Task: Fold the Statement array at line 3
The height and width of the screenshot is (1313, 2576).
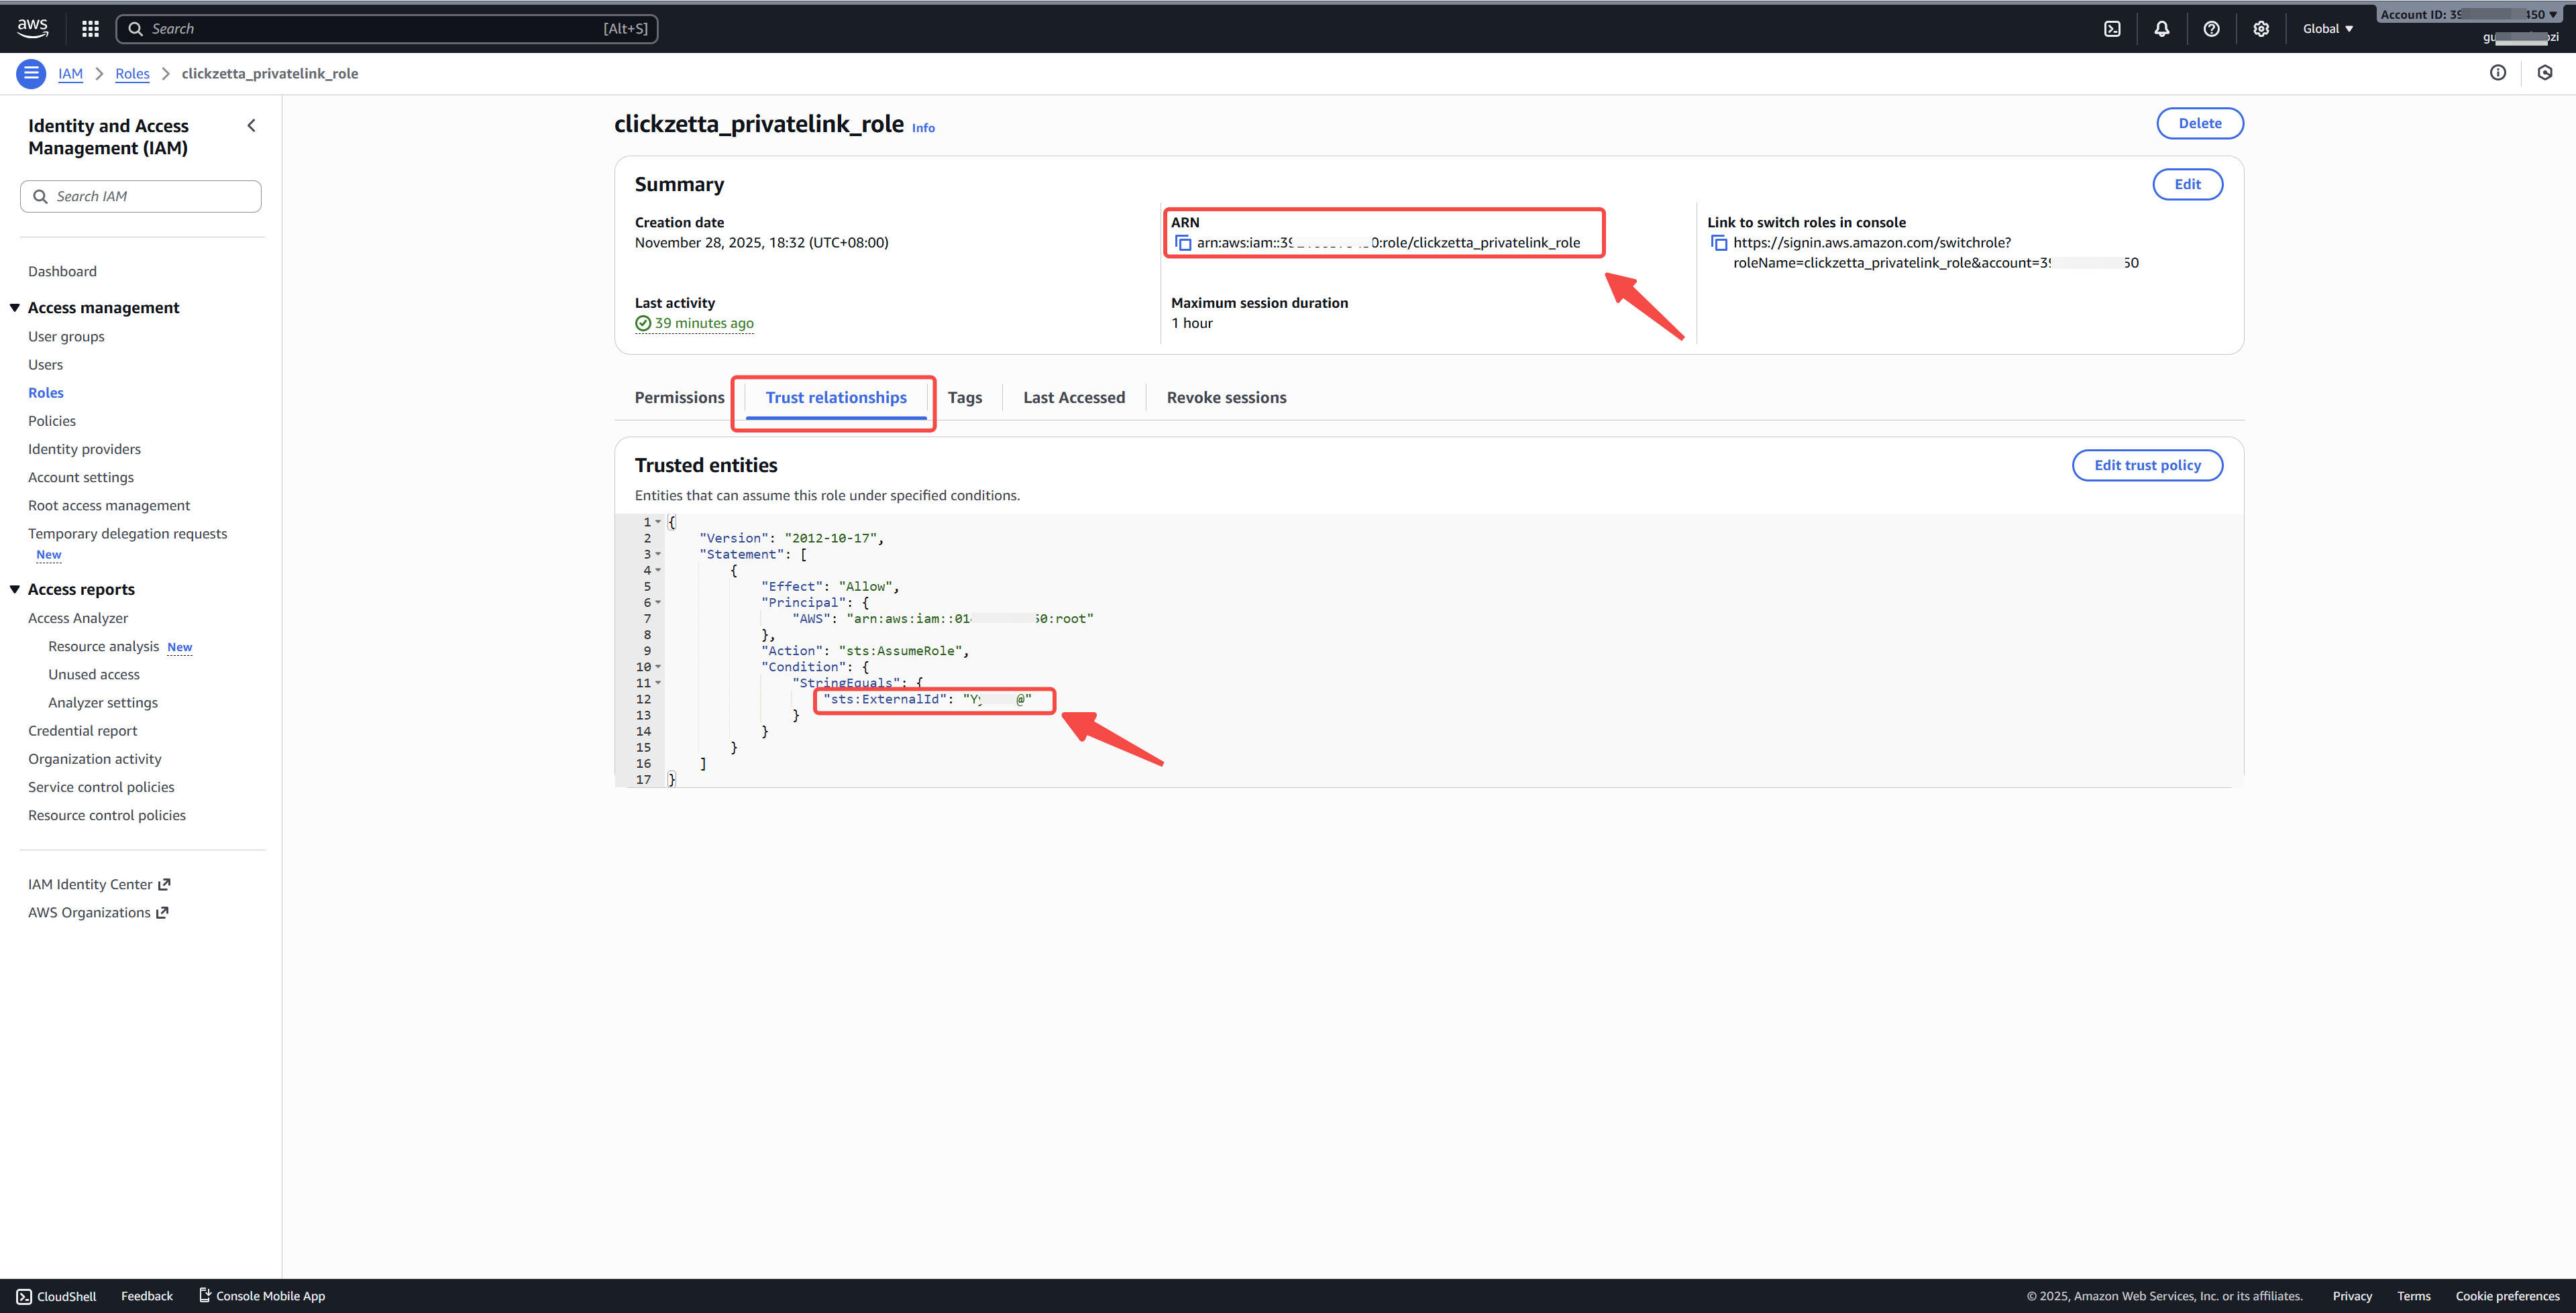Action: (658, 554)
